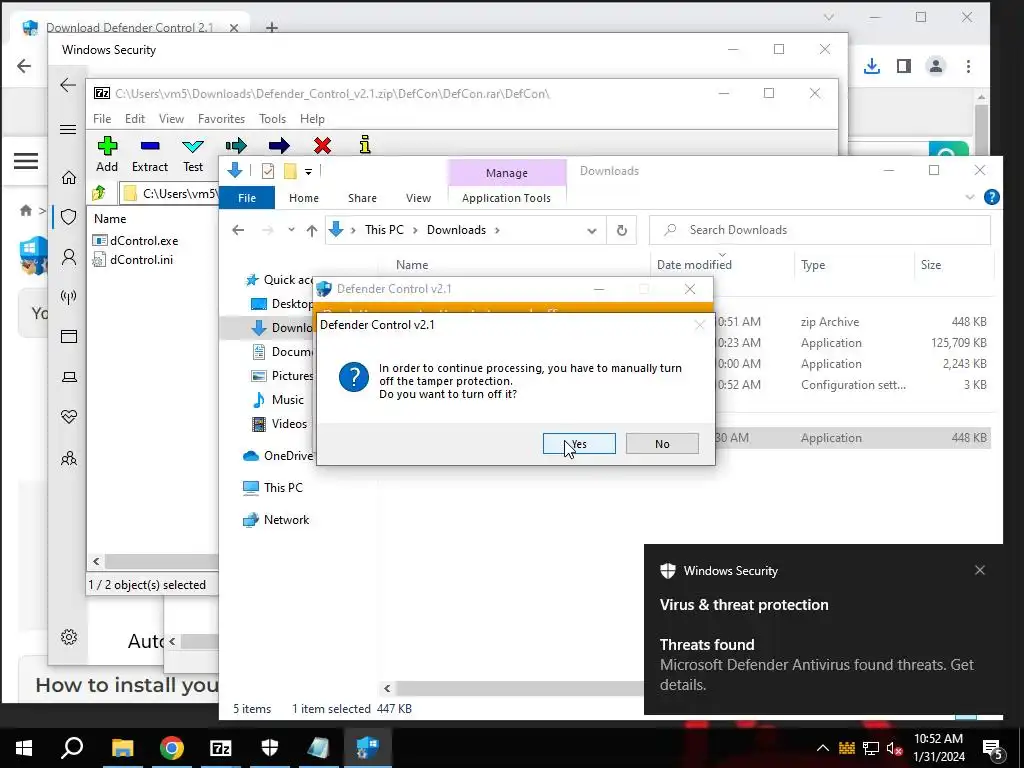Select This PC in navigation pane
The width and height of the screenshot is (1024, 768).
(273, 487)
